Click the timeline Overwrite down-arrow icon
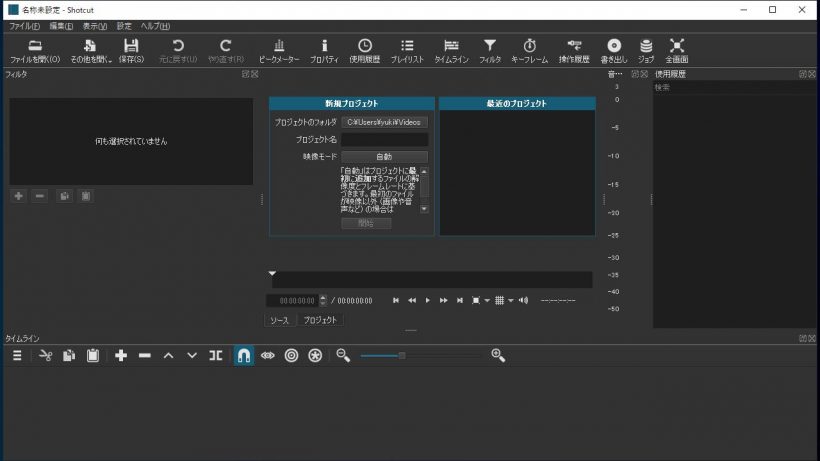This screenshot has width=820, height=461. (x=192, y=355)
